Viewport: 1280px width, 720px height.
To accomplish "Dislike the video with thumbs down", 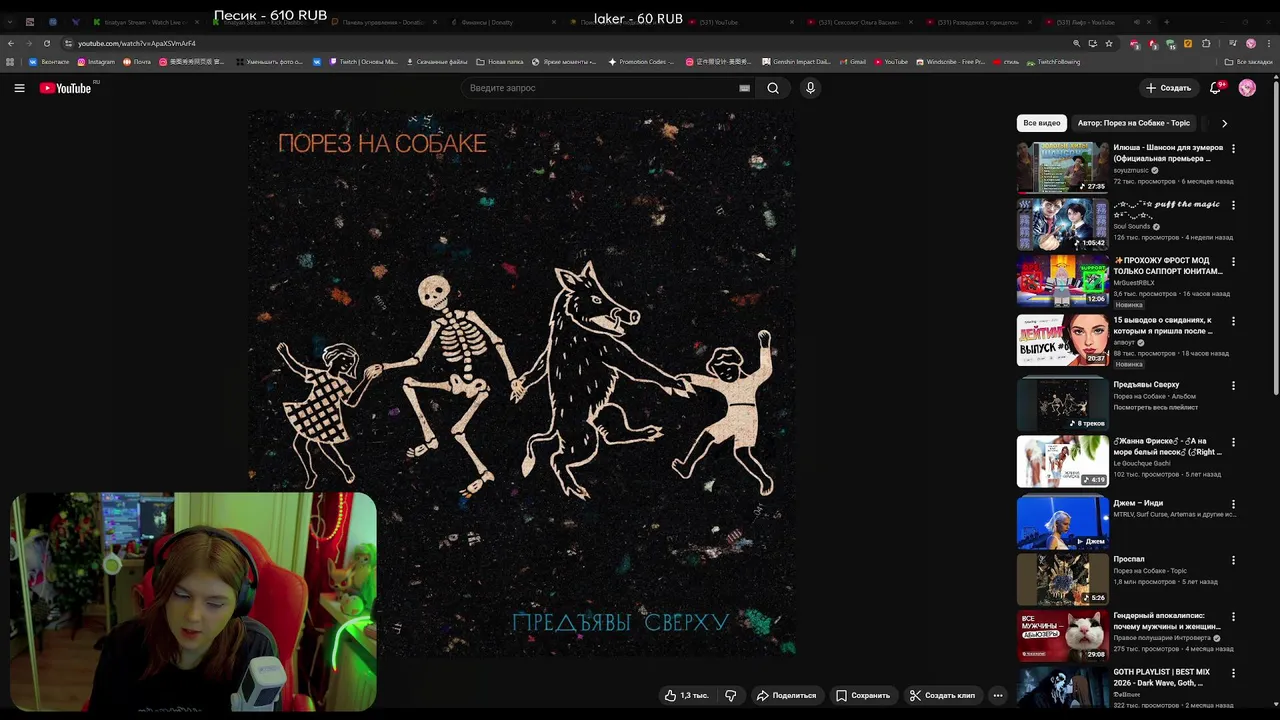I will pyautogui.click(x=731, y=695).
